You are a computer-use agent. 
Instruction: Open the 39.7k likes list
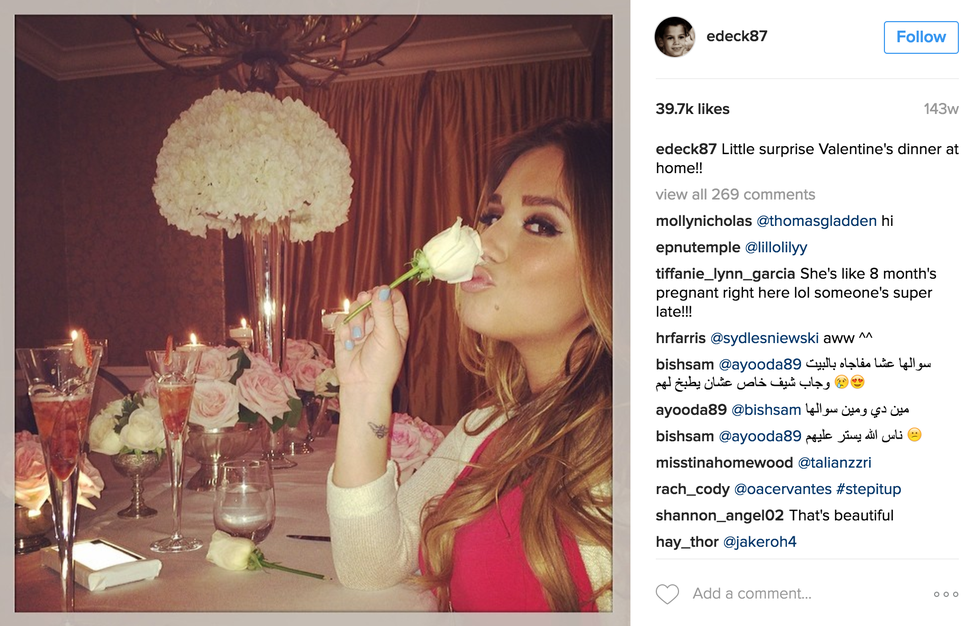pos(692,109)
